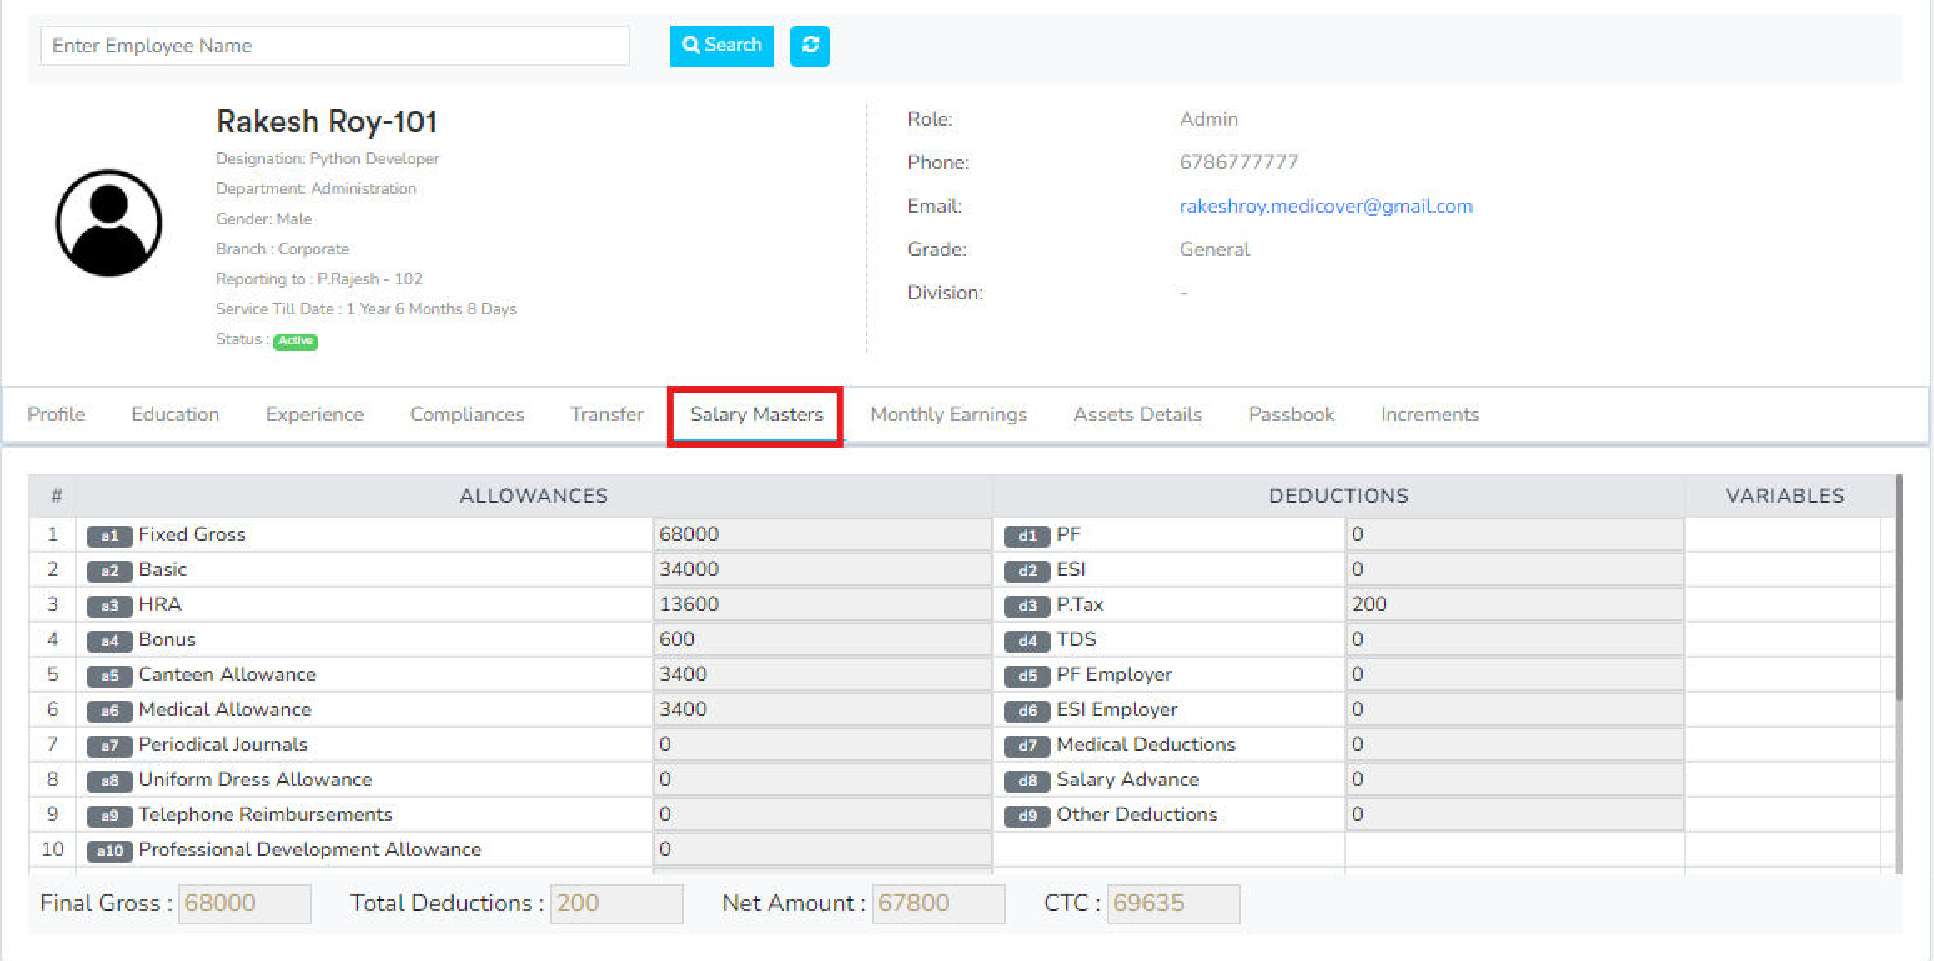
Task: Click the salary table vertical scrollbar
Action: tap(1898, 588)
